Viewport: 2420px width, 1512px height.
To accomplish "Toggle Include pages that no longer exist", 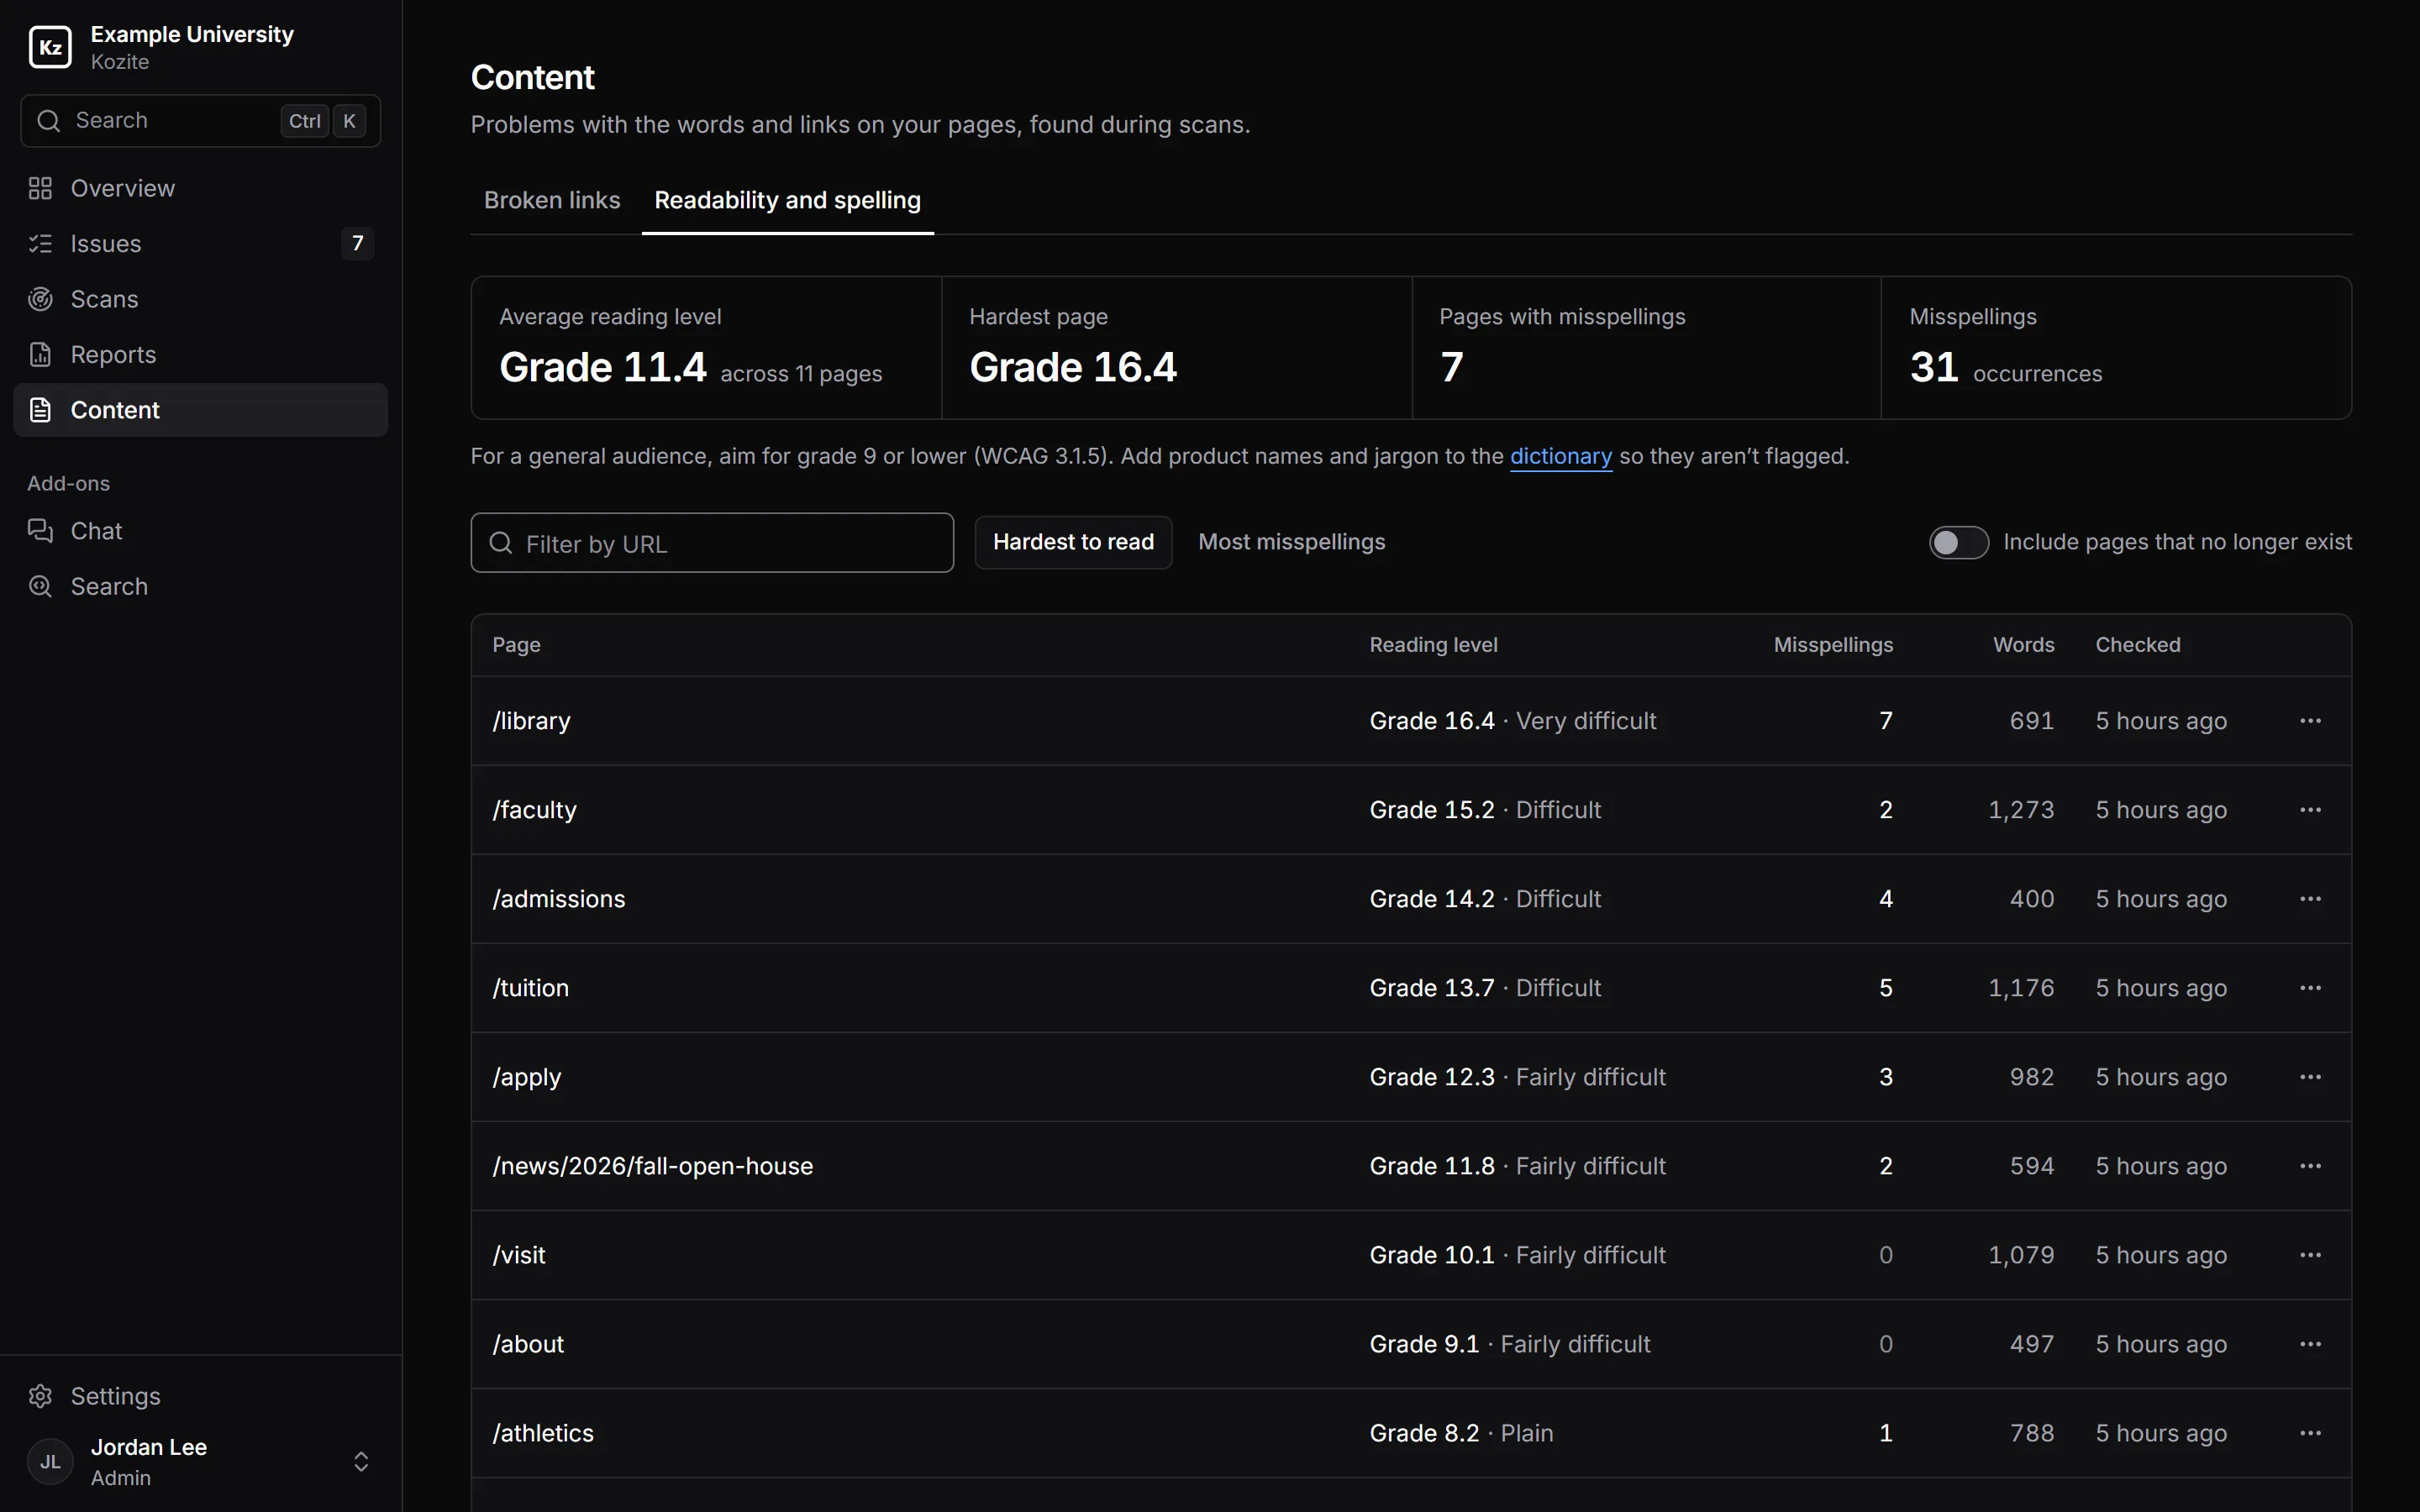I will [x=1958, y=542].
